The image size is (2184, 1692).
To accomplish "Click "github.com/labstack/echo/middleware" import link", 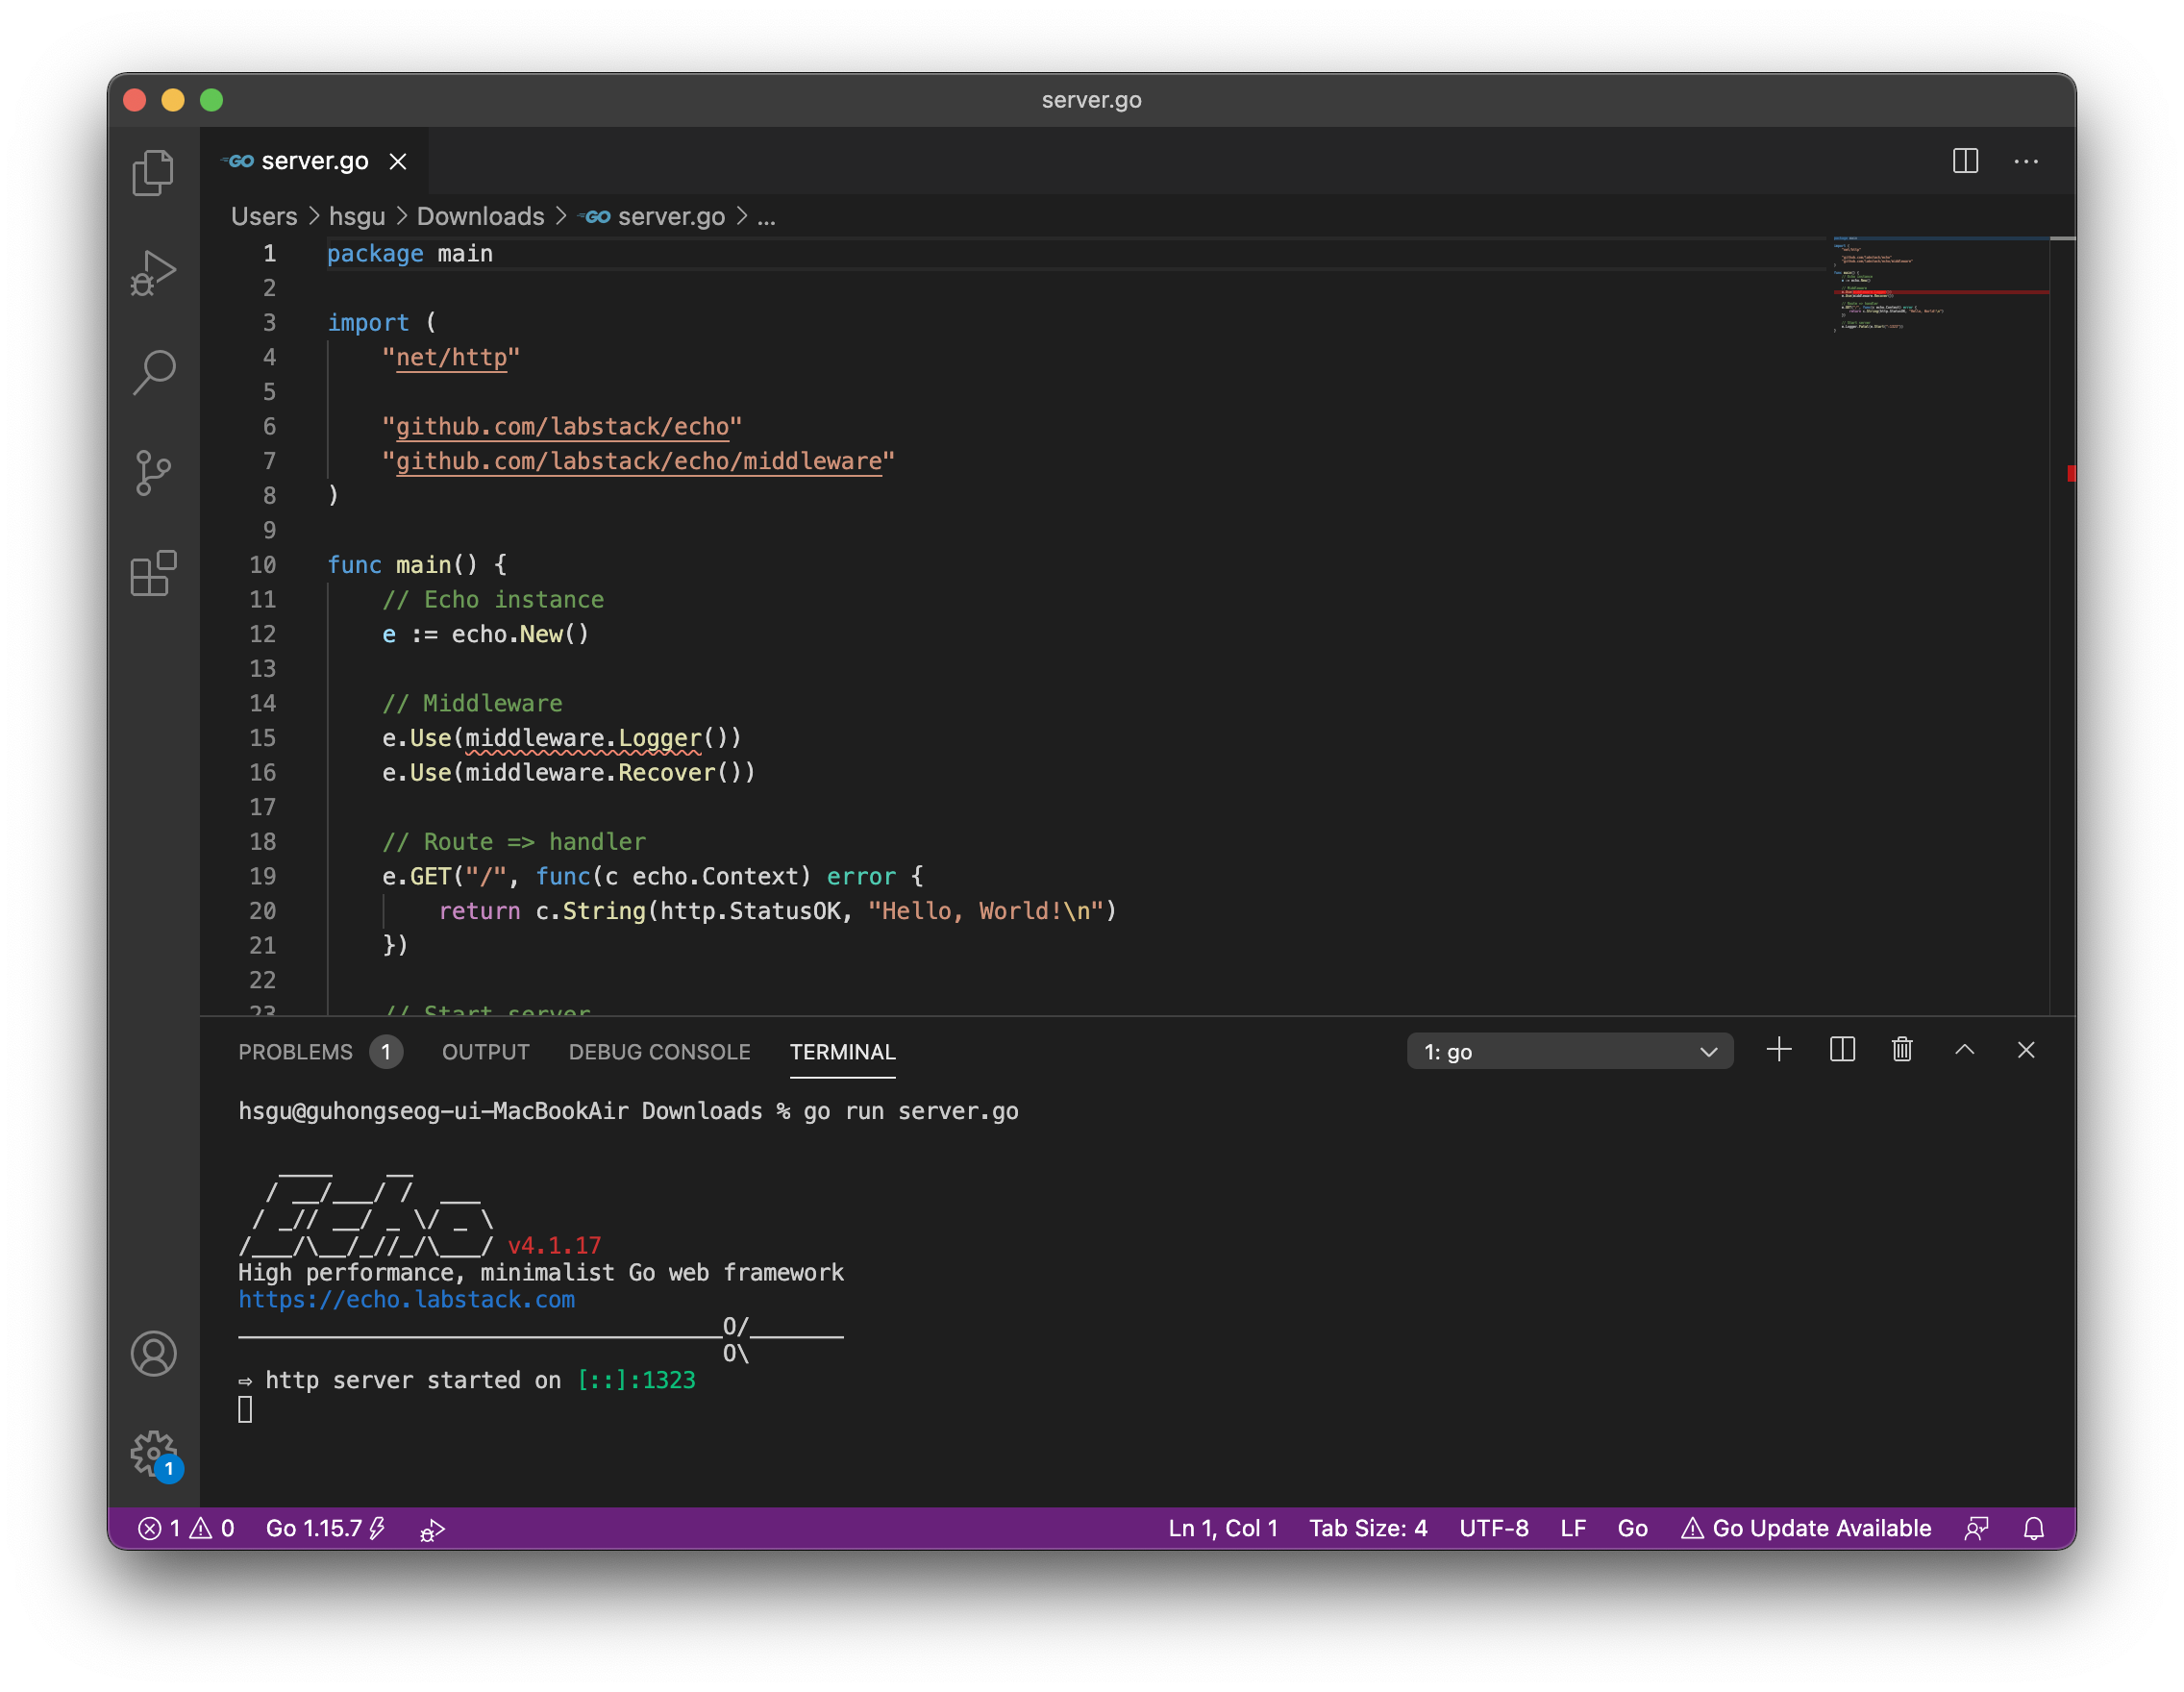I will pyautogui.click(x=638, y=461).
